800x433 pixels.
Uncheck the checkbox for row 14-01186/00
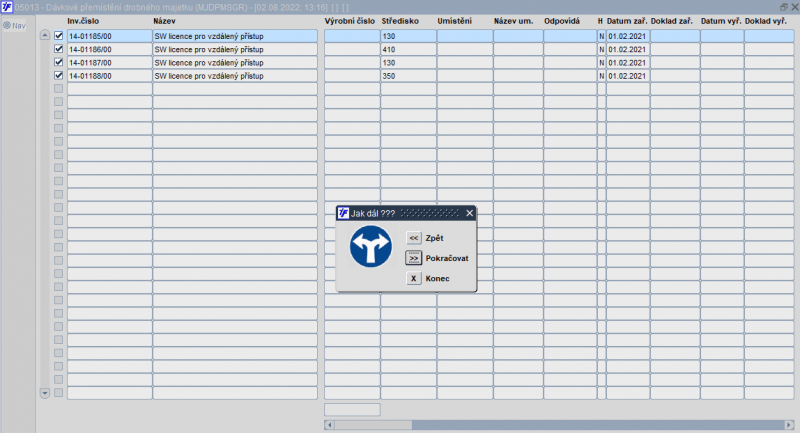(x=59, y=49)
